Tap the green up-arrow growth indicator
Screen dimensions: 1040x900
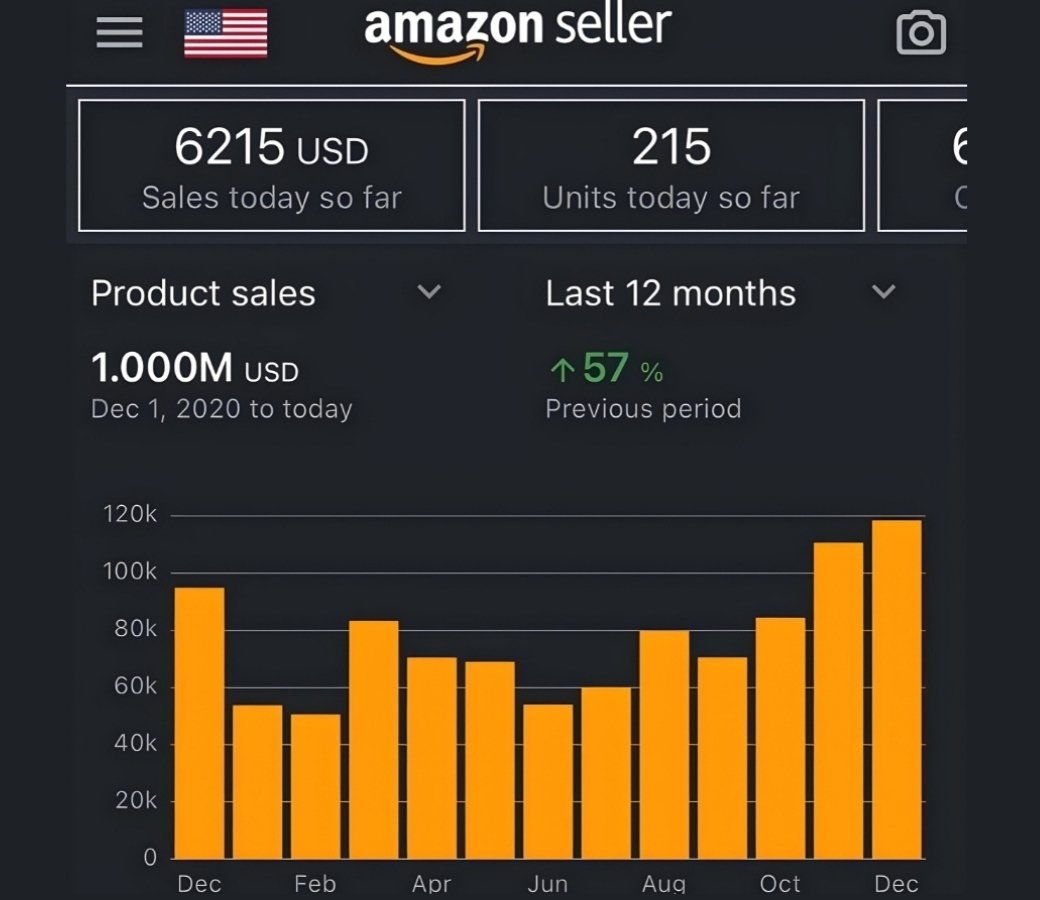click(x=562, y=371)
